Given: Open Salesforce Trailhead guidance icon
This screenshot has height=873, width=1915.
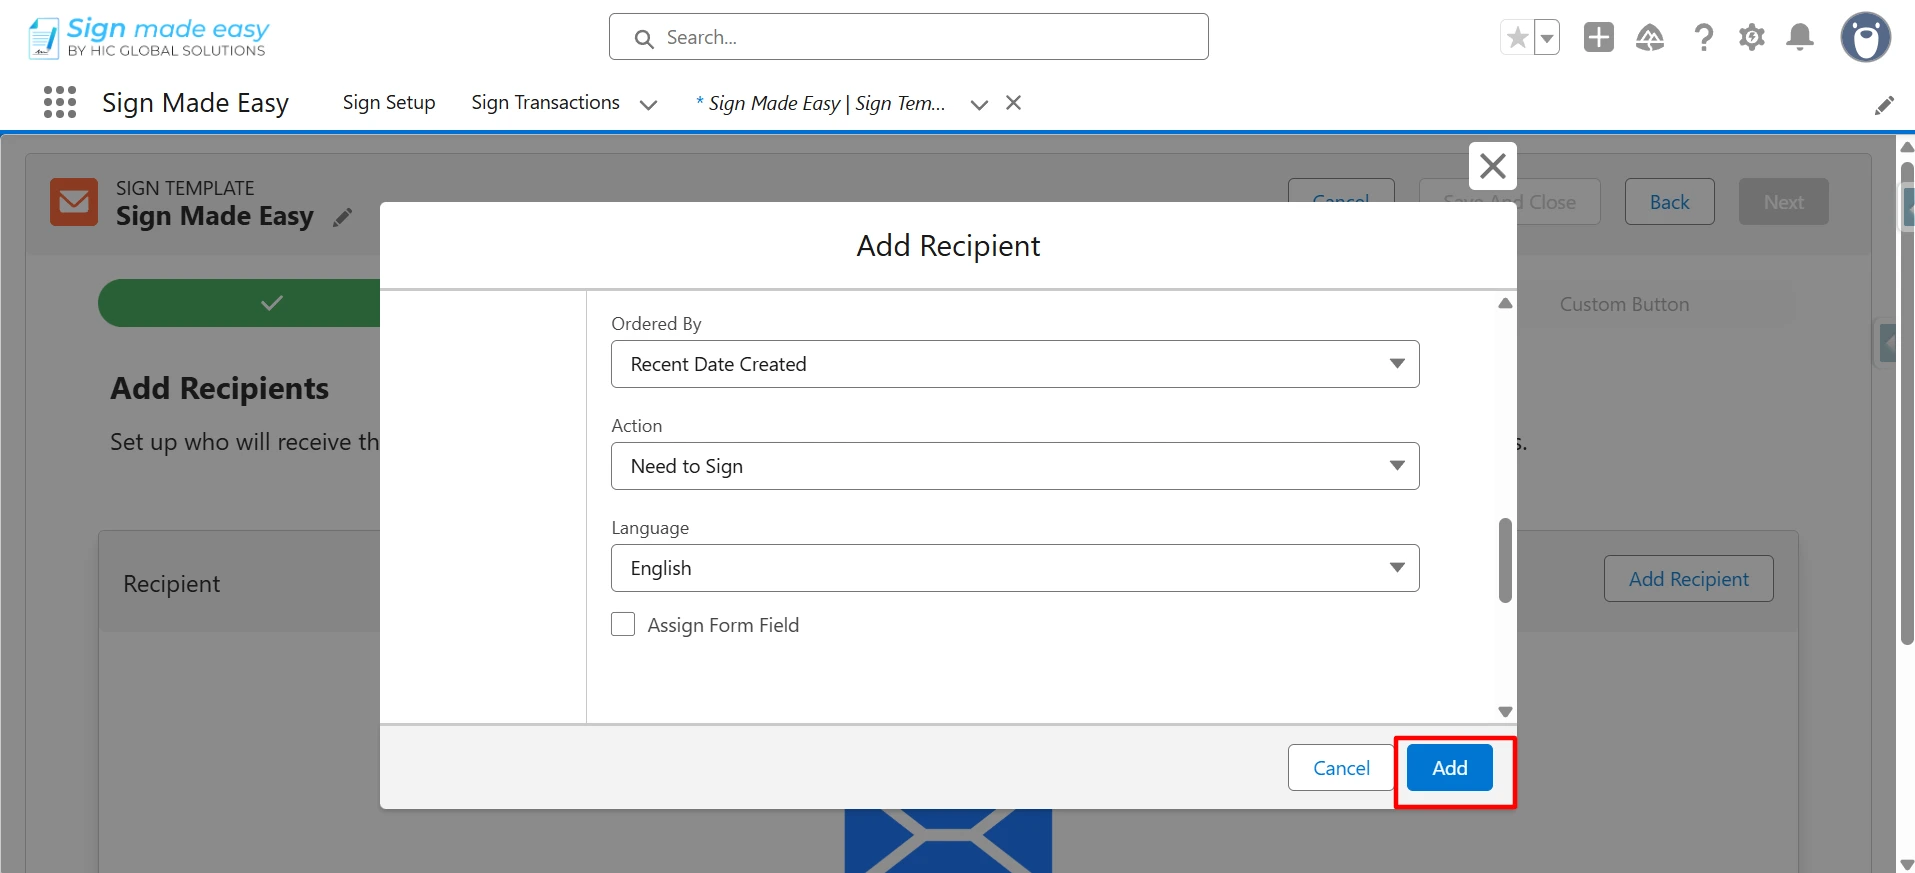Looking at the screenshot, I should 1650,38.
